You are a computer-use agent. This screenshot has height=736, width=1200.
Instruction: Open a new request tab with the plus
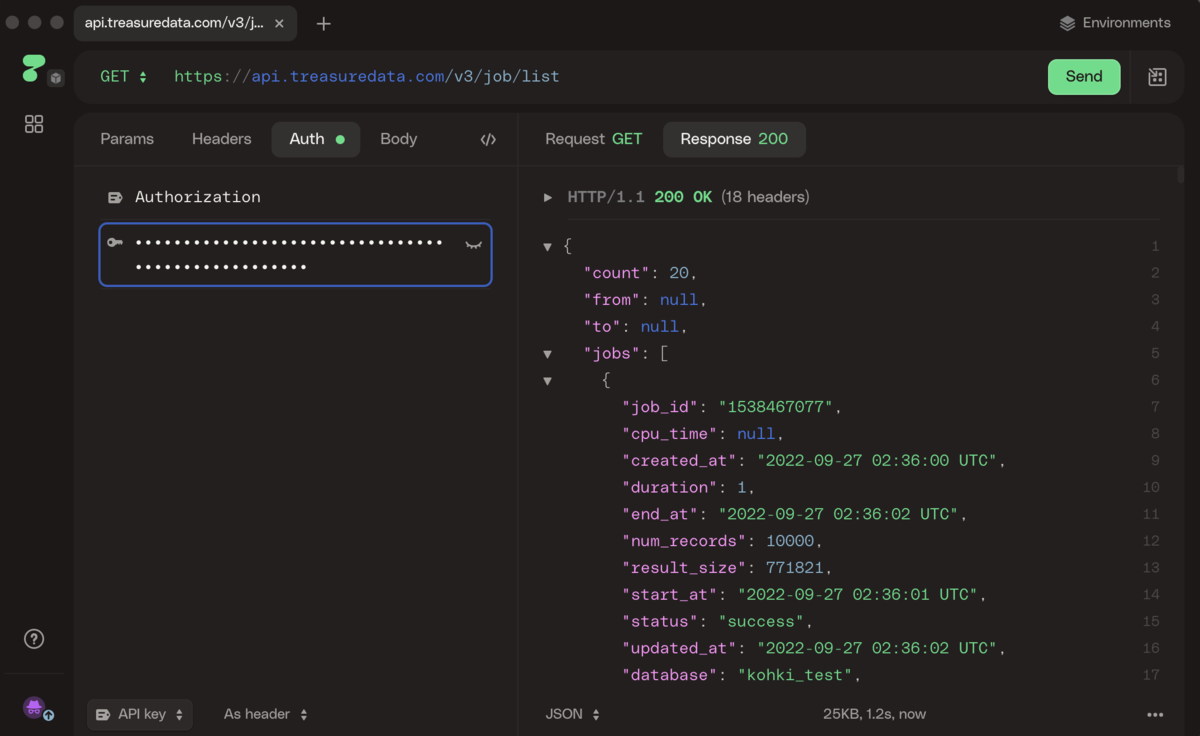[323, 22]
